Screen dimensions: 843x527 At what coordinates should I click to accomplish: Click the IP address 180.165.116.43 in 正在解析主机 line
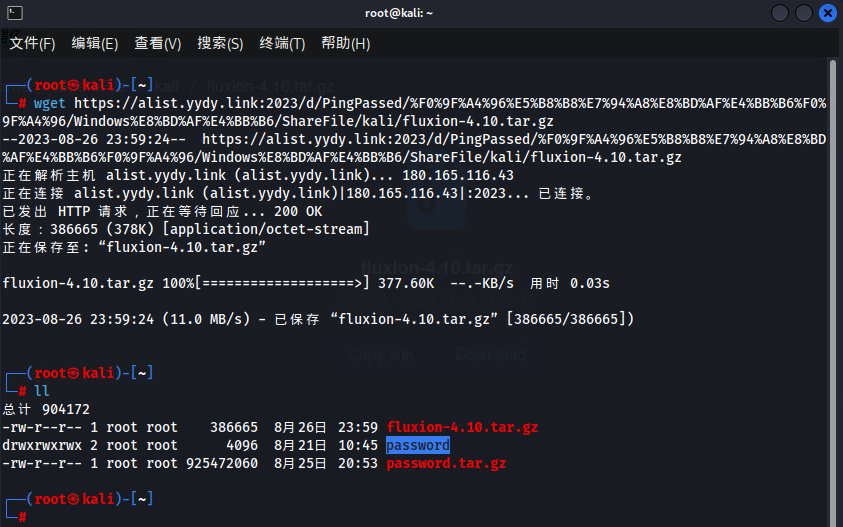458,175
